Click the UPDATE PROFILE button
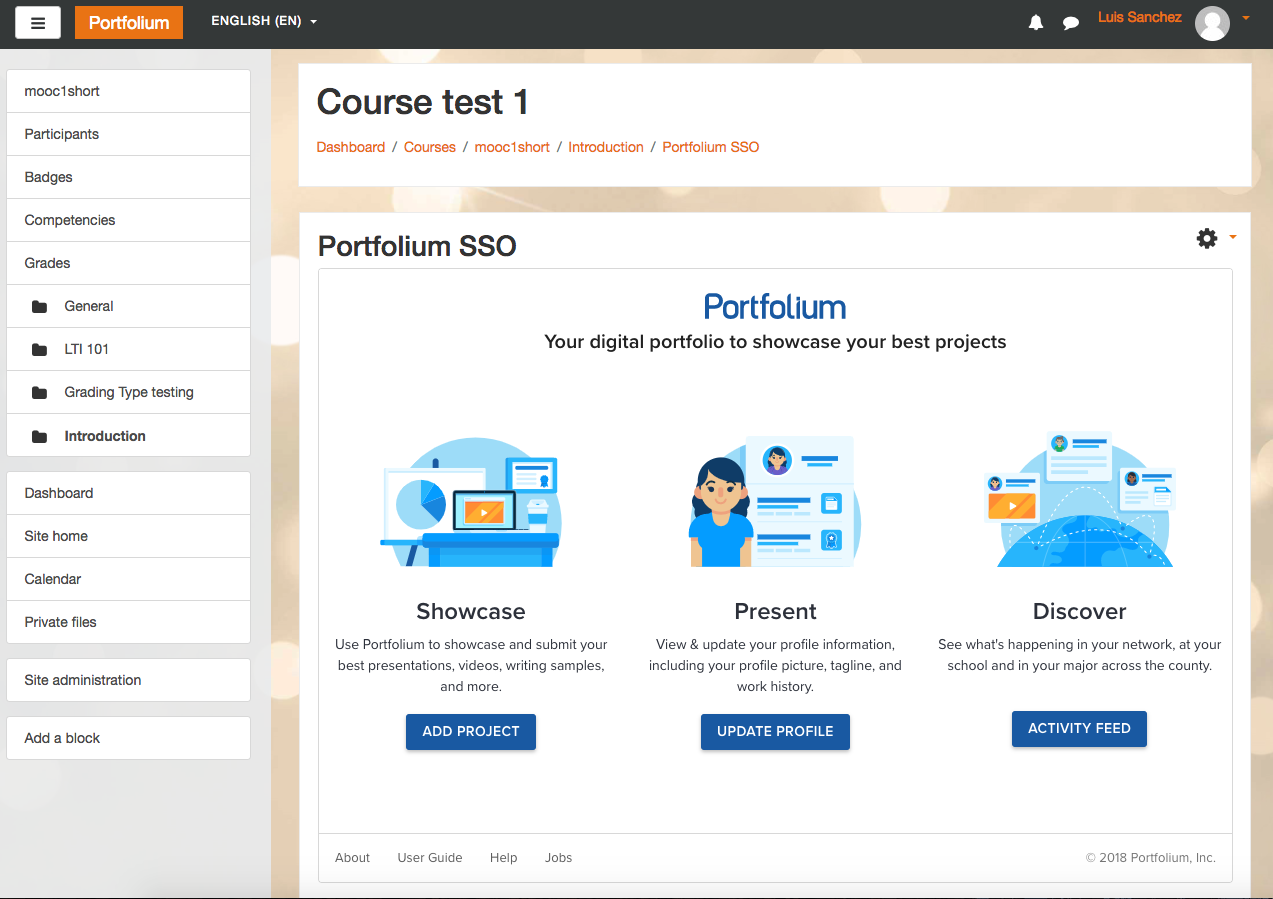 (775, 732)
